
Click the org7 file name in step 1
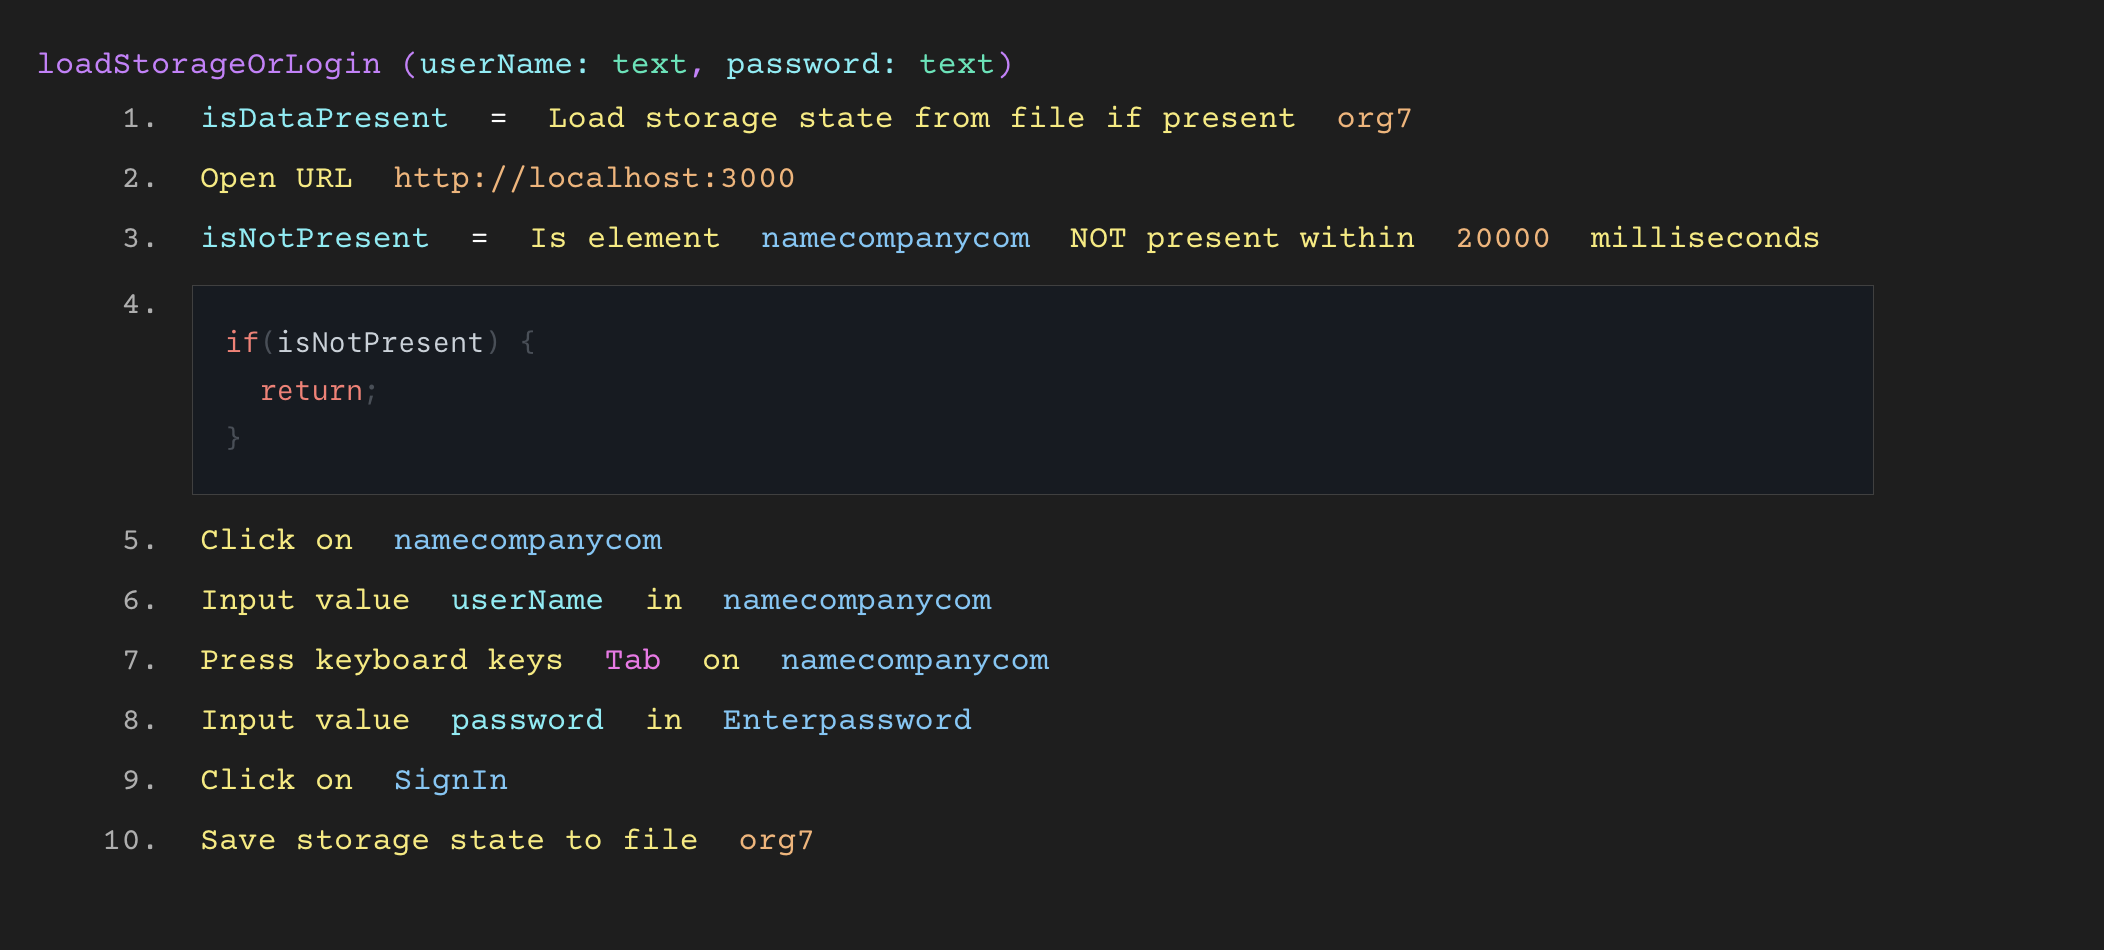[x=1374, y=118]
